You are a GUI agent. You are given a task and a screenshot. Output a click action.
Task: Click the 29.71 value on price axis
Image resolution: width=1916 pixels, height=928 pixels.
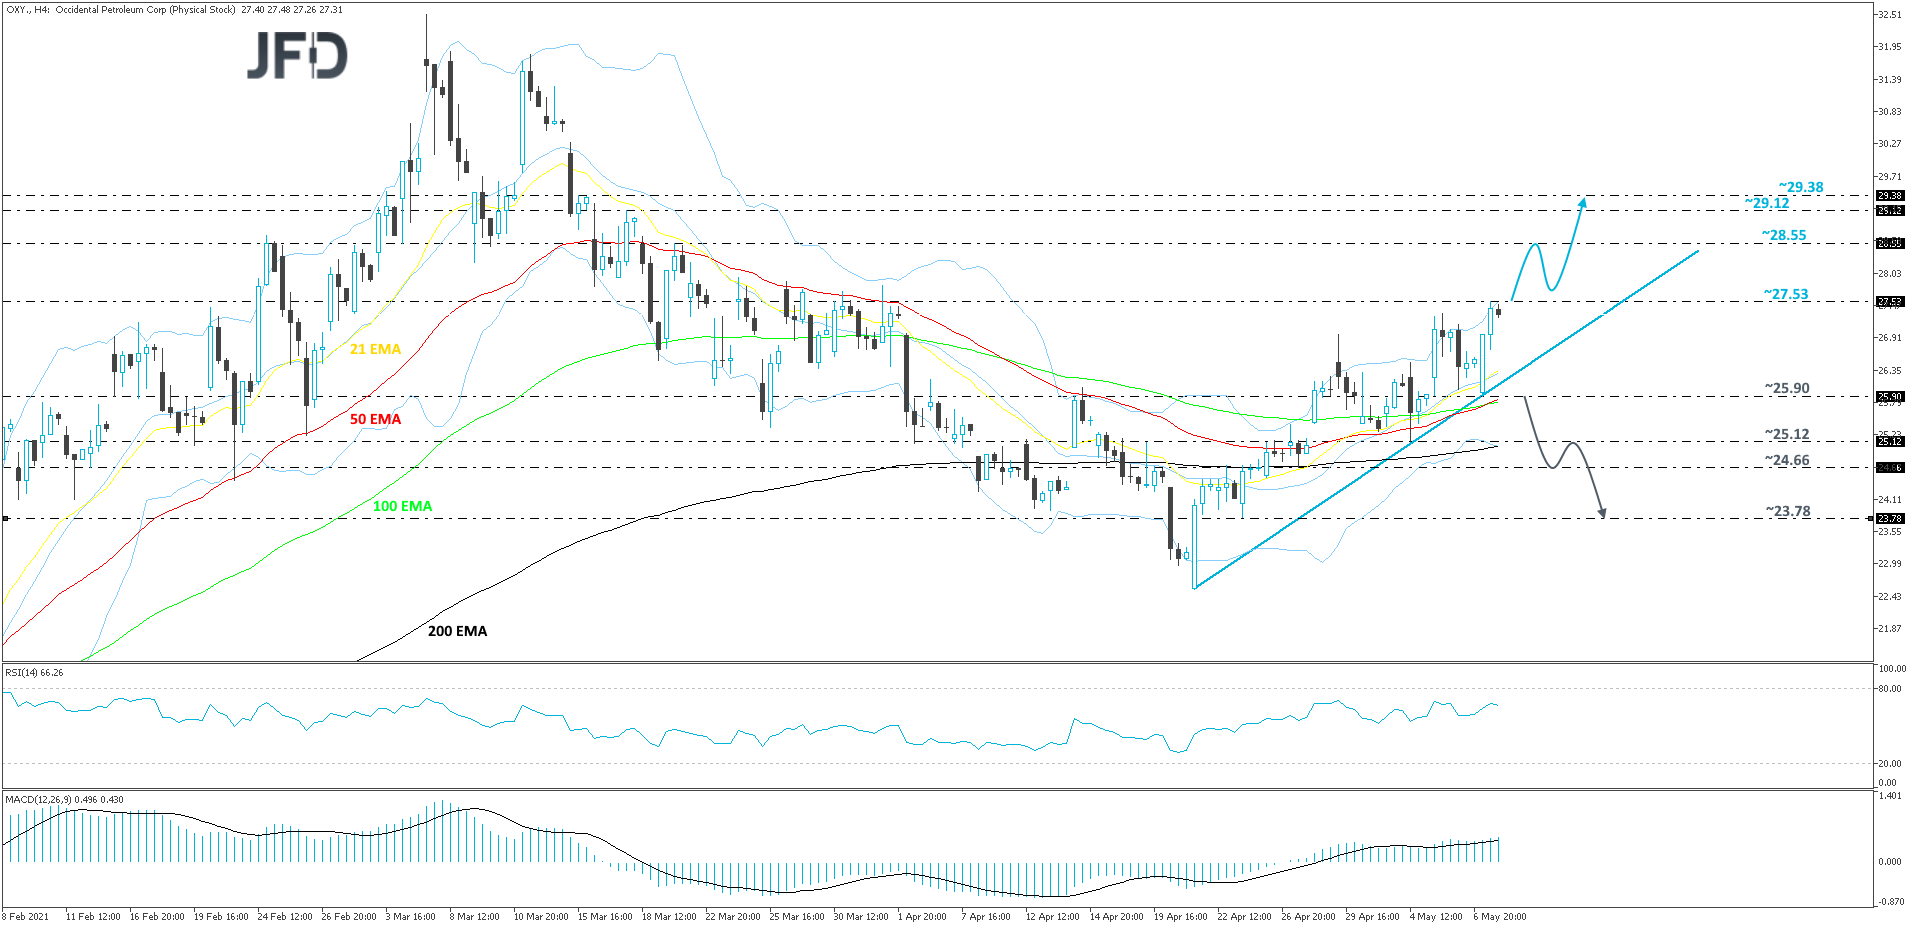pyautogui.click(x=1889, y=177)
